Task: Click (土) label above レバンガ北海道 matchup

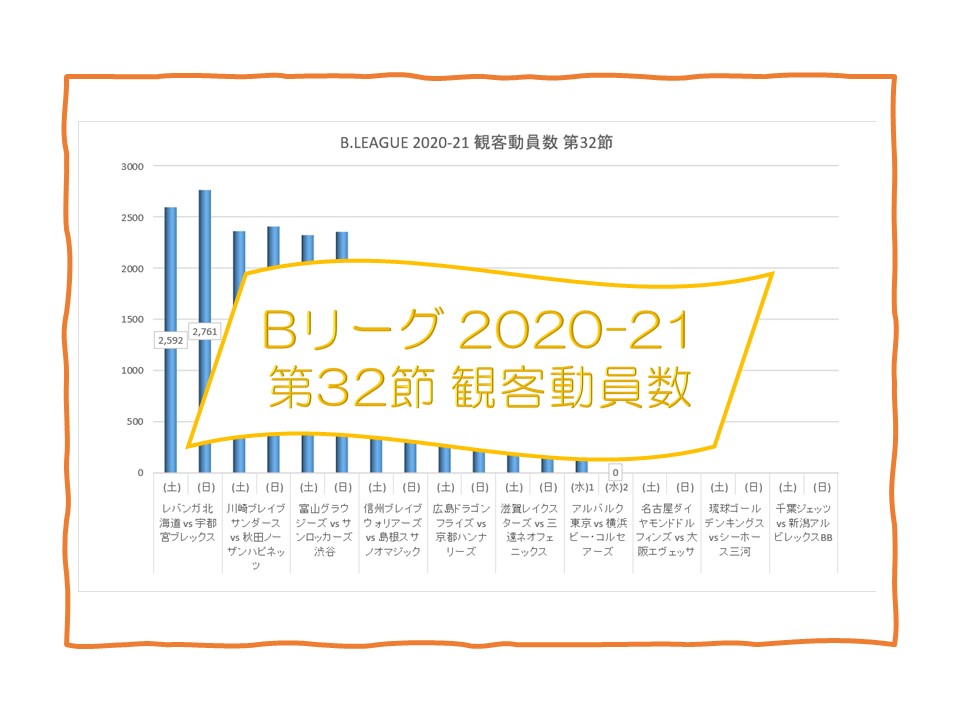Action: 171,487
